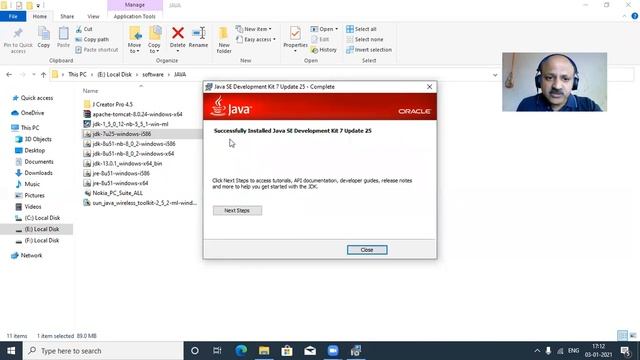The width and height of the screenshot is (640, 360).
Task: Open (F:) Local Disk in sidebar
Action: pyautogui.click(x=37, y=240)
